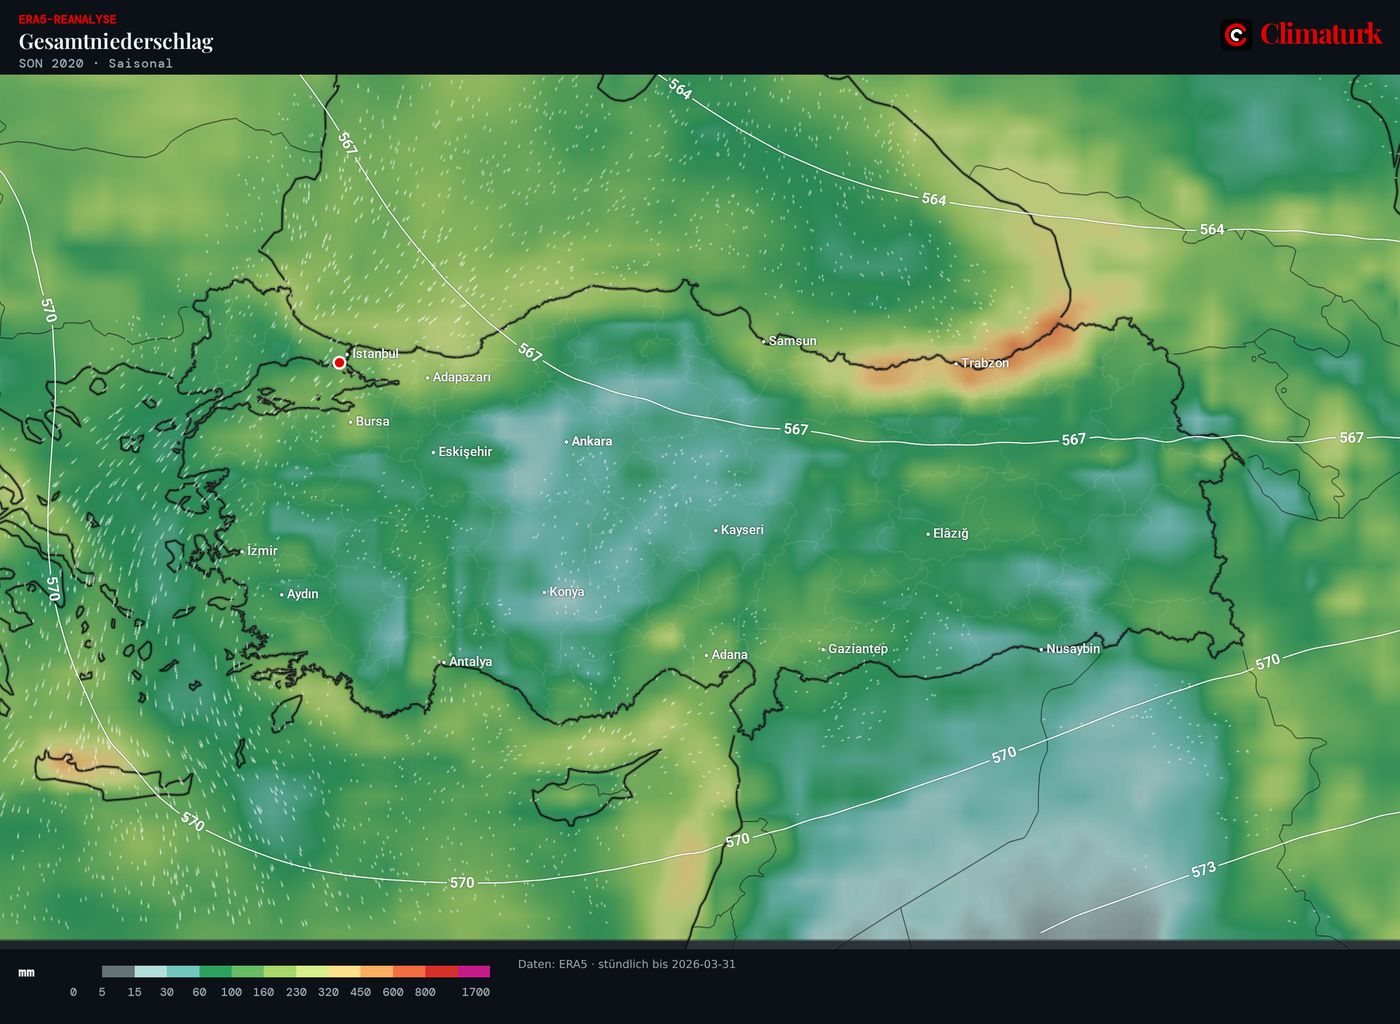Click the Konya city label
Screen dimensions: 1400x1024
567,592
